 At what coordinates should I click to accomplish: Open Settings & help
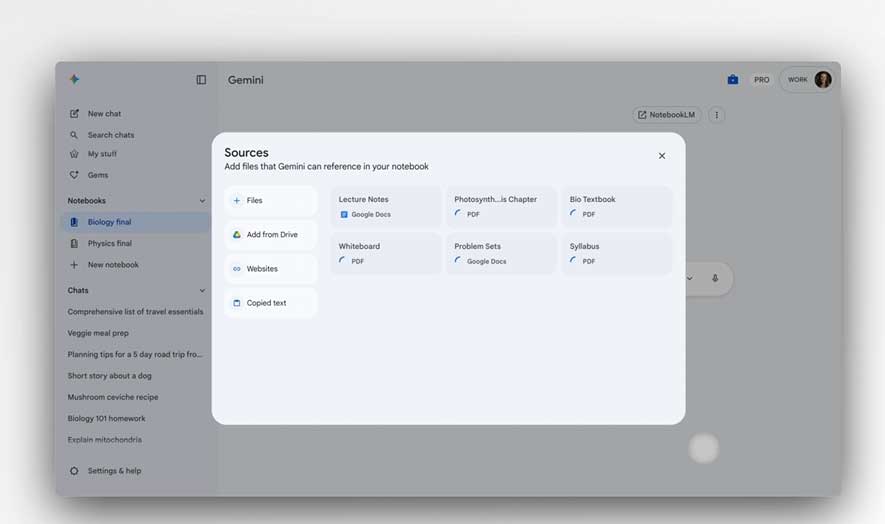coord(113,471)
